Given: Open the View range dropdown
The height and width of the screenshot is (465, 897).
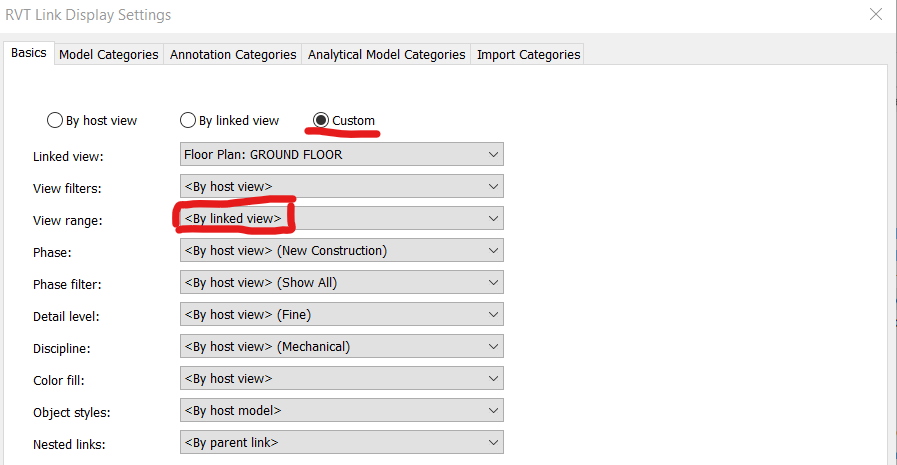Looking at the screenshot, I should 342,218.
